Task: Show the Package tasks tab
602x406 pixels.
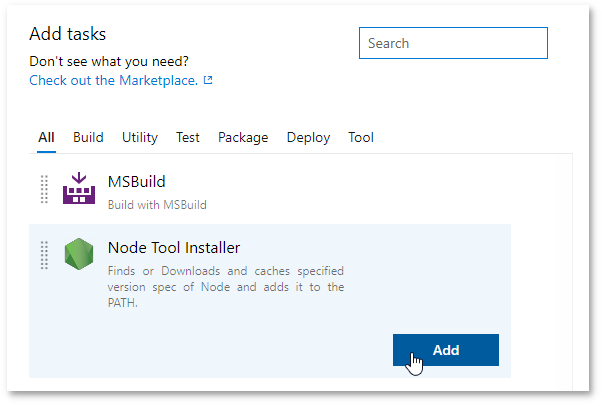Action: 243,137
